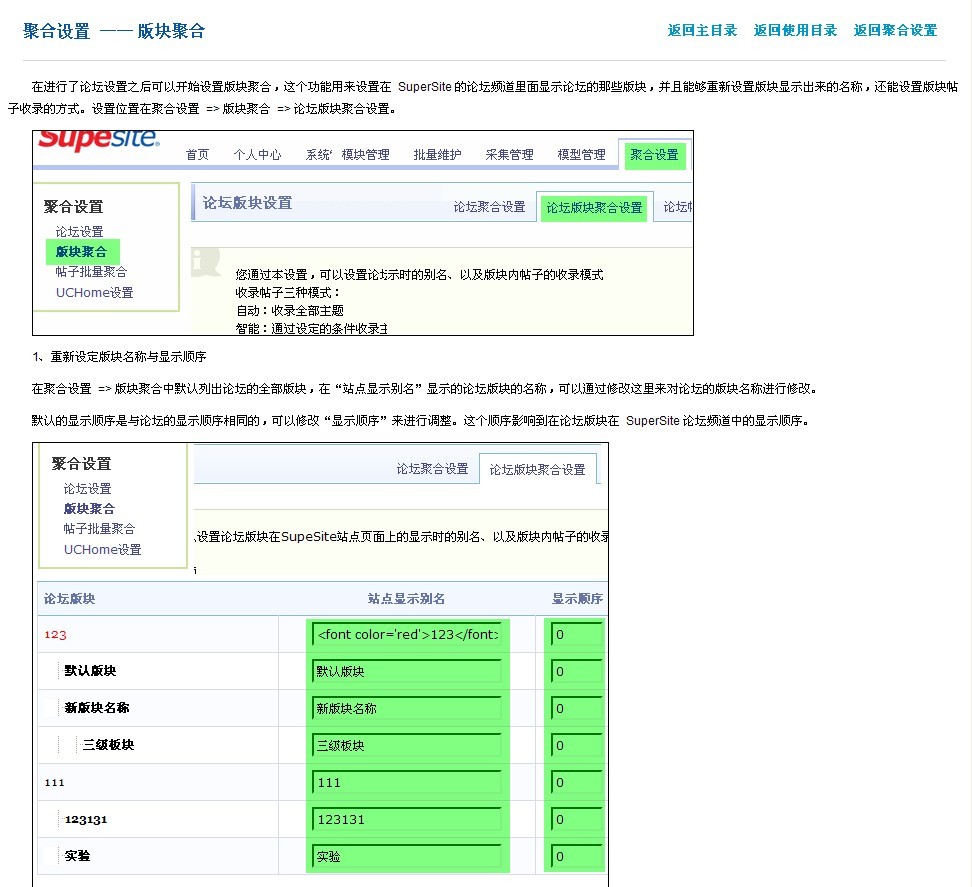Click 帖子批量聚合 in the second screenshot sidebar

pyautogui.click(x=99, y=528)
